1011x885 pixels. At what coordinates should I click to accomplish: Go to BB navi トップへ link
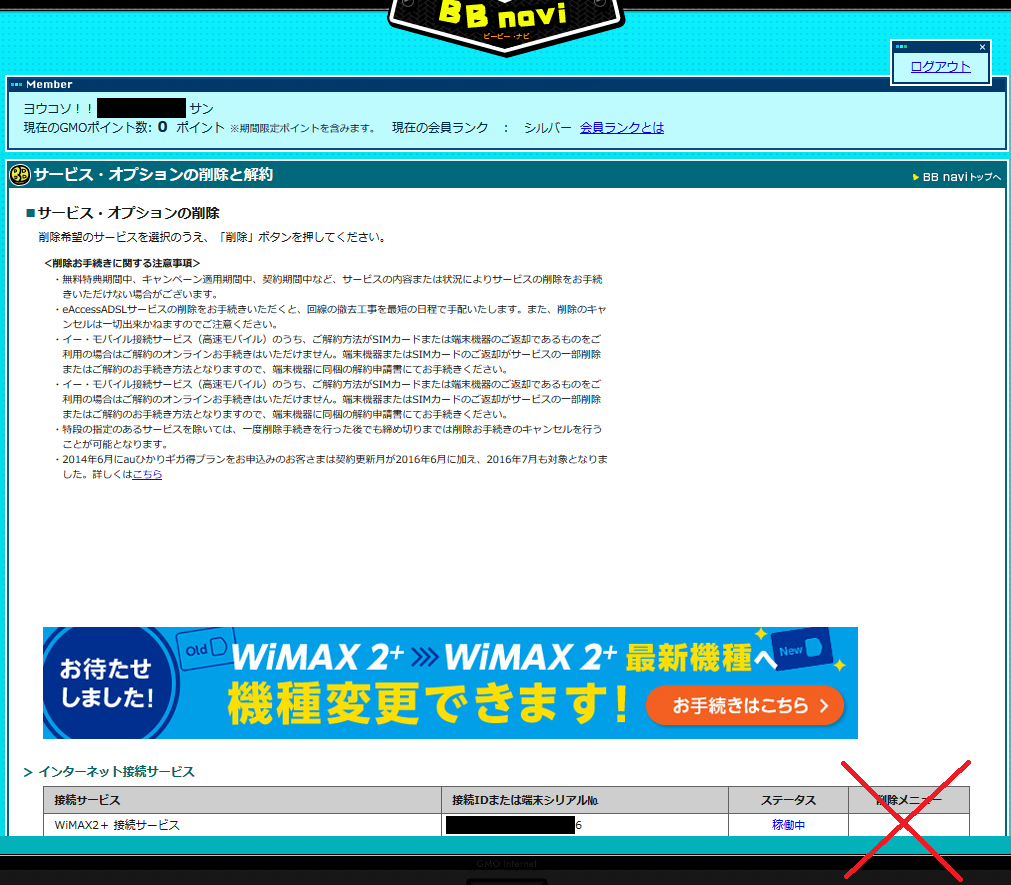(957, 177)
